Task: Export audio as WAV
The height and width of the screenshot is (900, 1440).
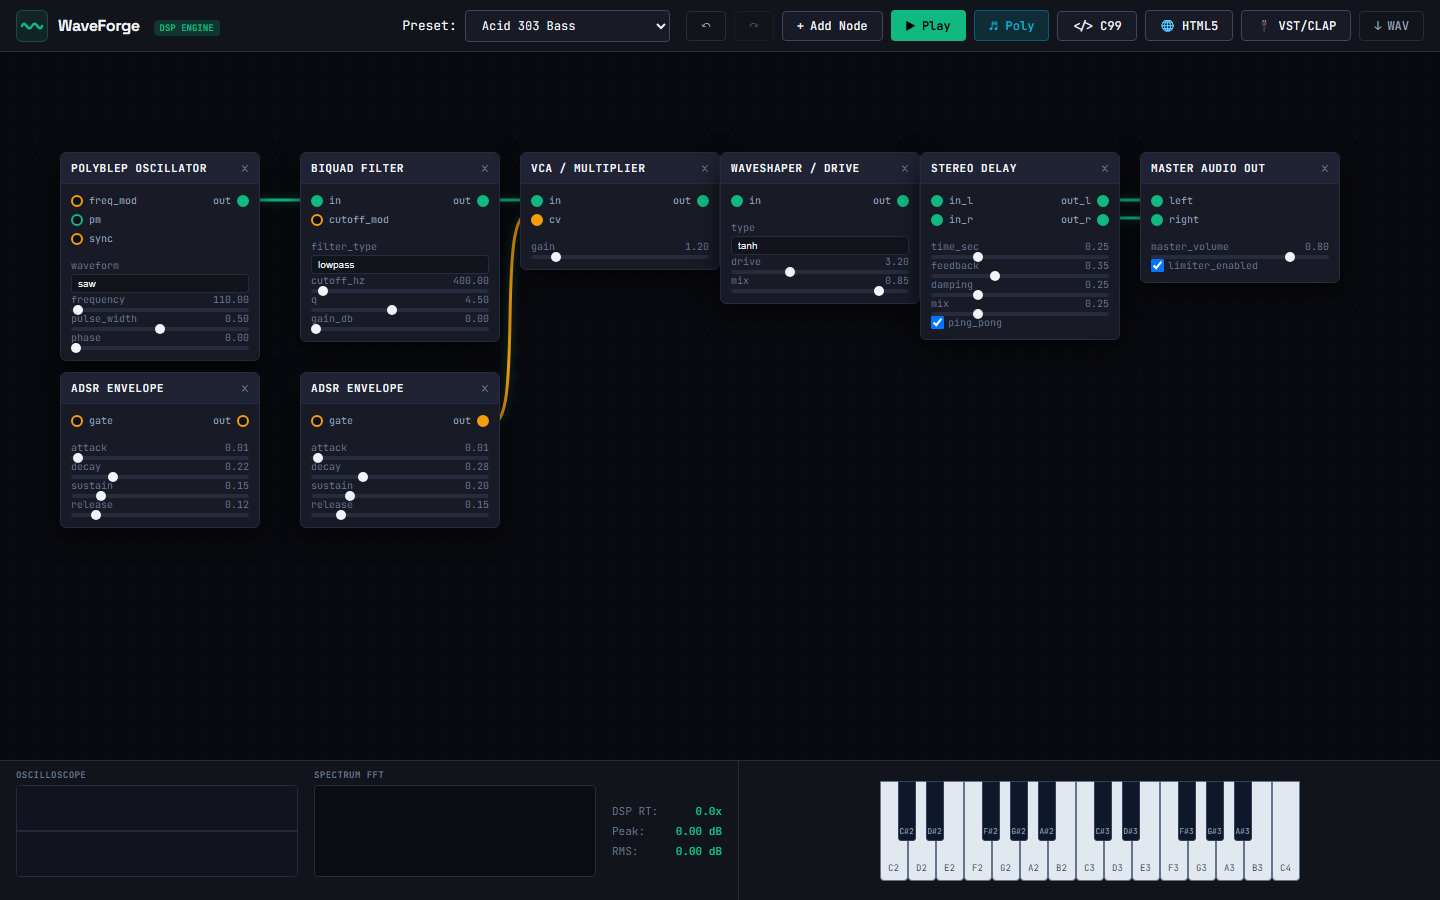Action: pos(1391,26)
